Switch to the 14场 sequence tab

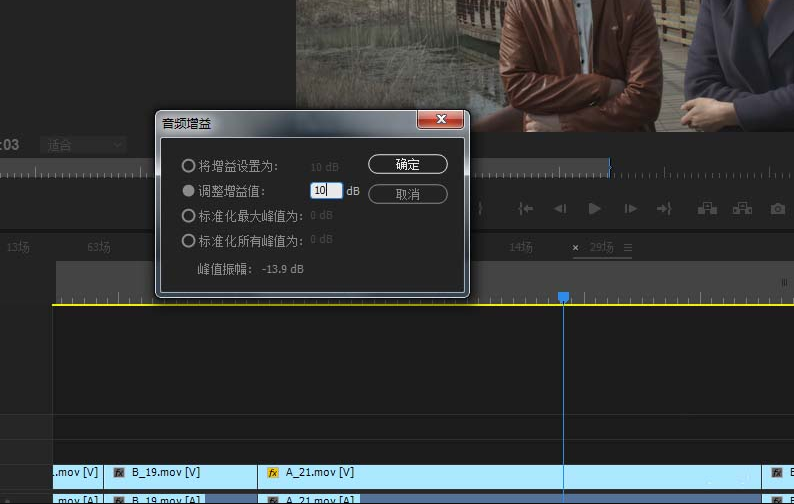click(x=521, y=247)
